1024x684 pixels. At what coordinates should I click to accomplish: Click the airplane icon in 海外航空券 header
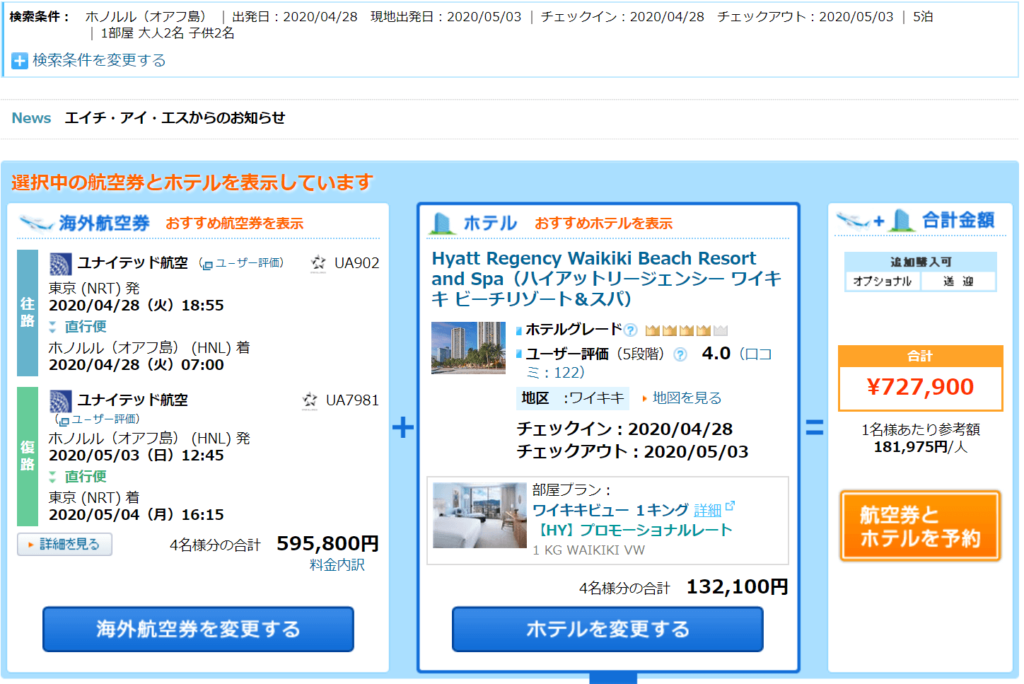tap(36, 222)
